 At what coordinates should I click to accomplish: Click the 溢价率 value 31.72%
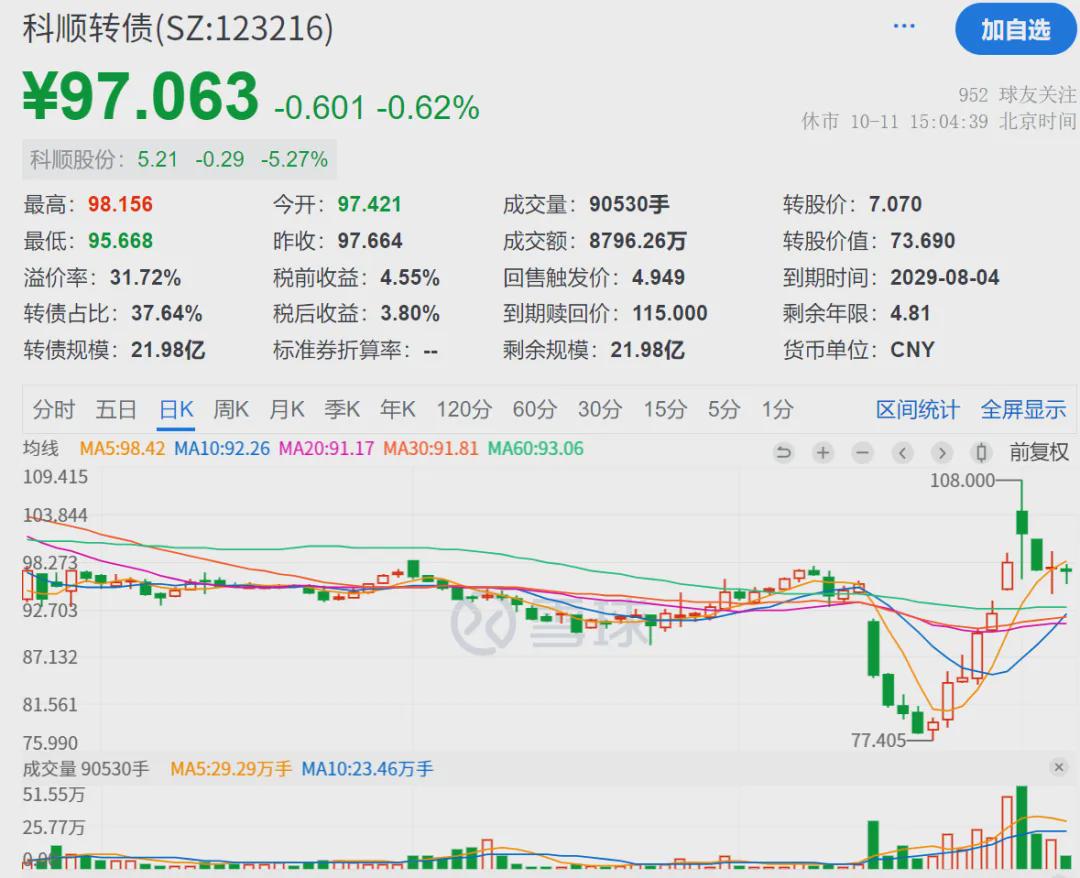click(x=145, y=278)
